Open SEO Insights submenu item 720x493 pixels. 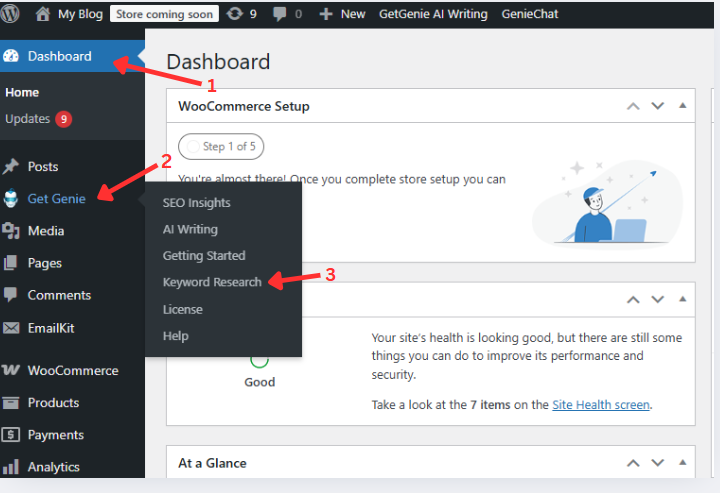[x=197, y=203]
